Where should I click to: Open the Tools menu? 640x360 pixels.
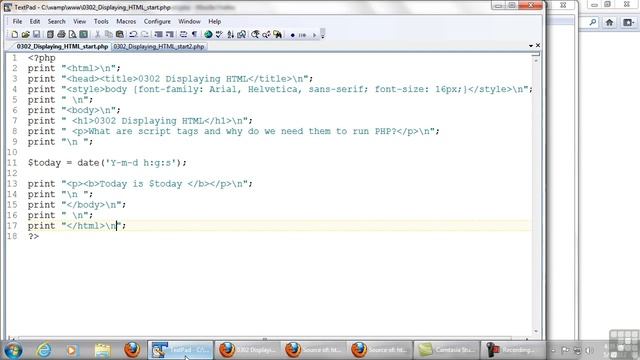pyautogui.click(x=101, y=21)
